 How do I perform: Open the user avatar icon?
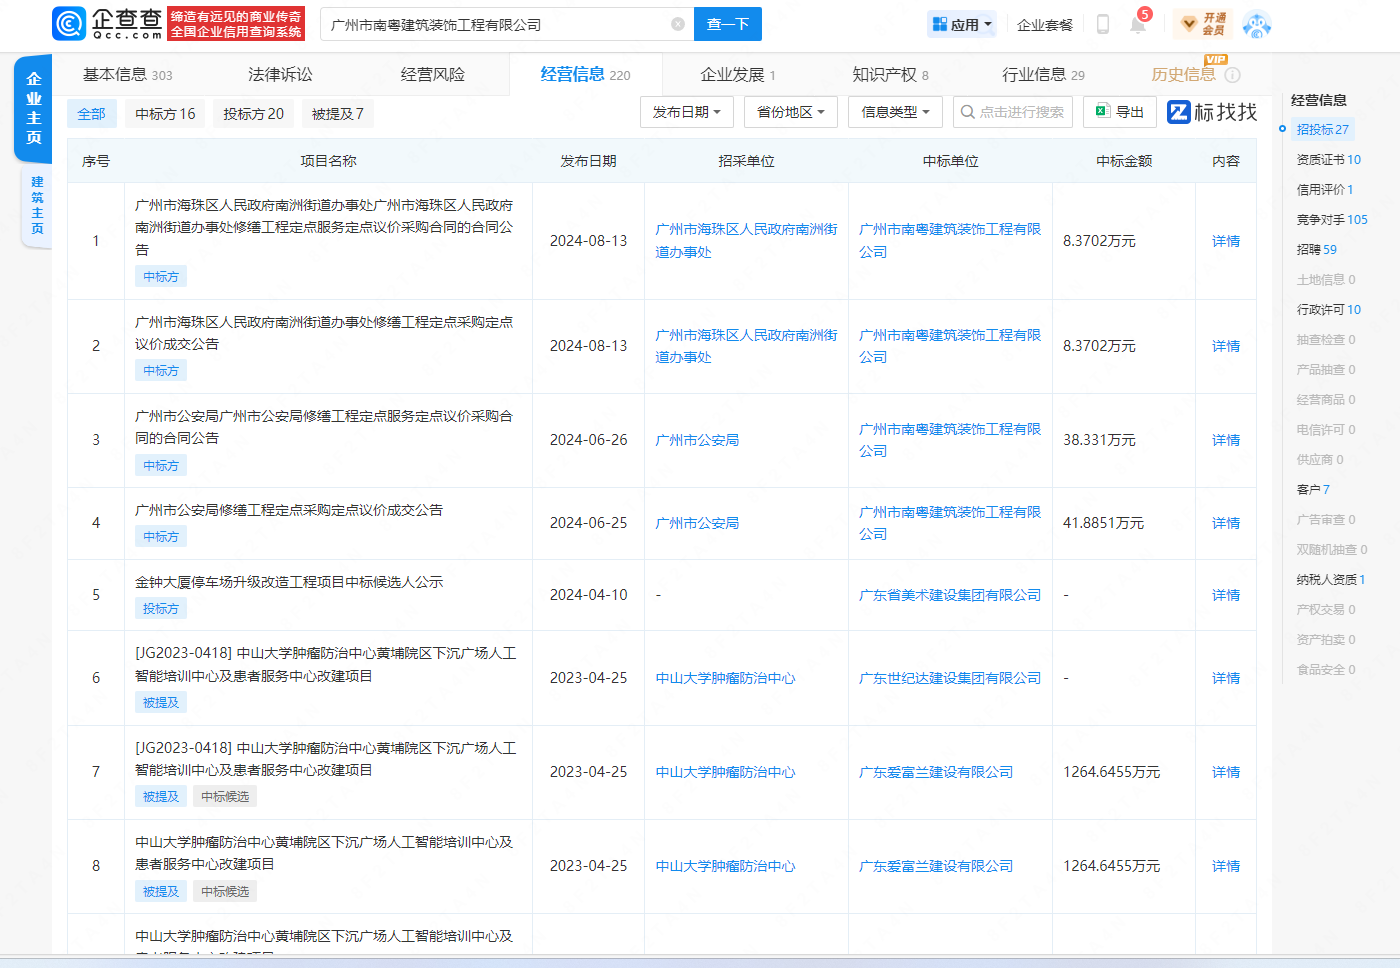[x=1257, y=24]
